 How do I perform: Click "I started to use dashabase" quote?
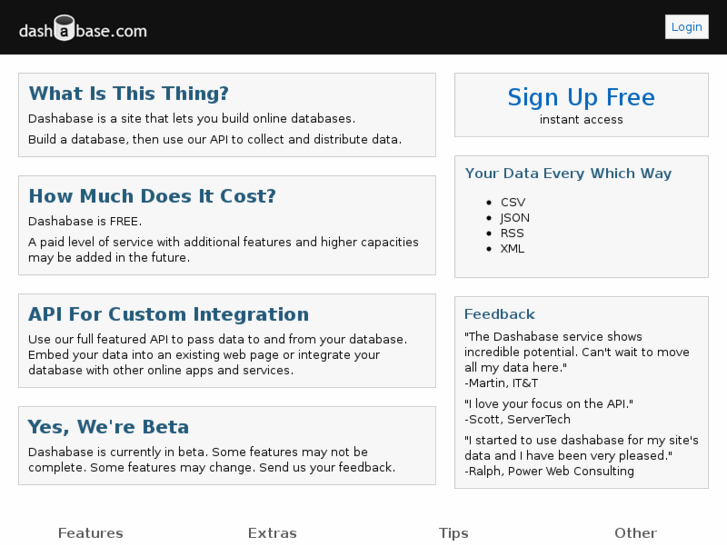point(581,448)
